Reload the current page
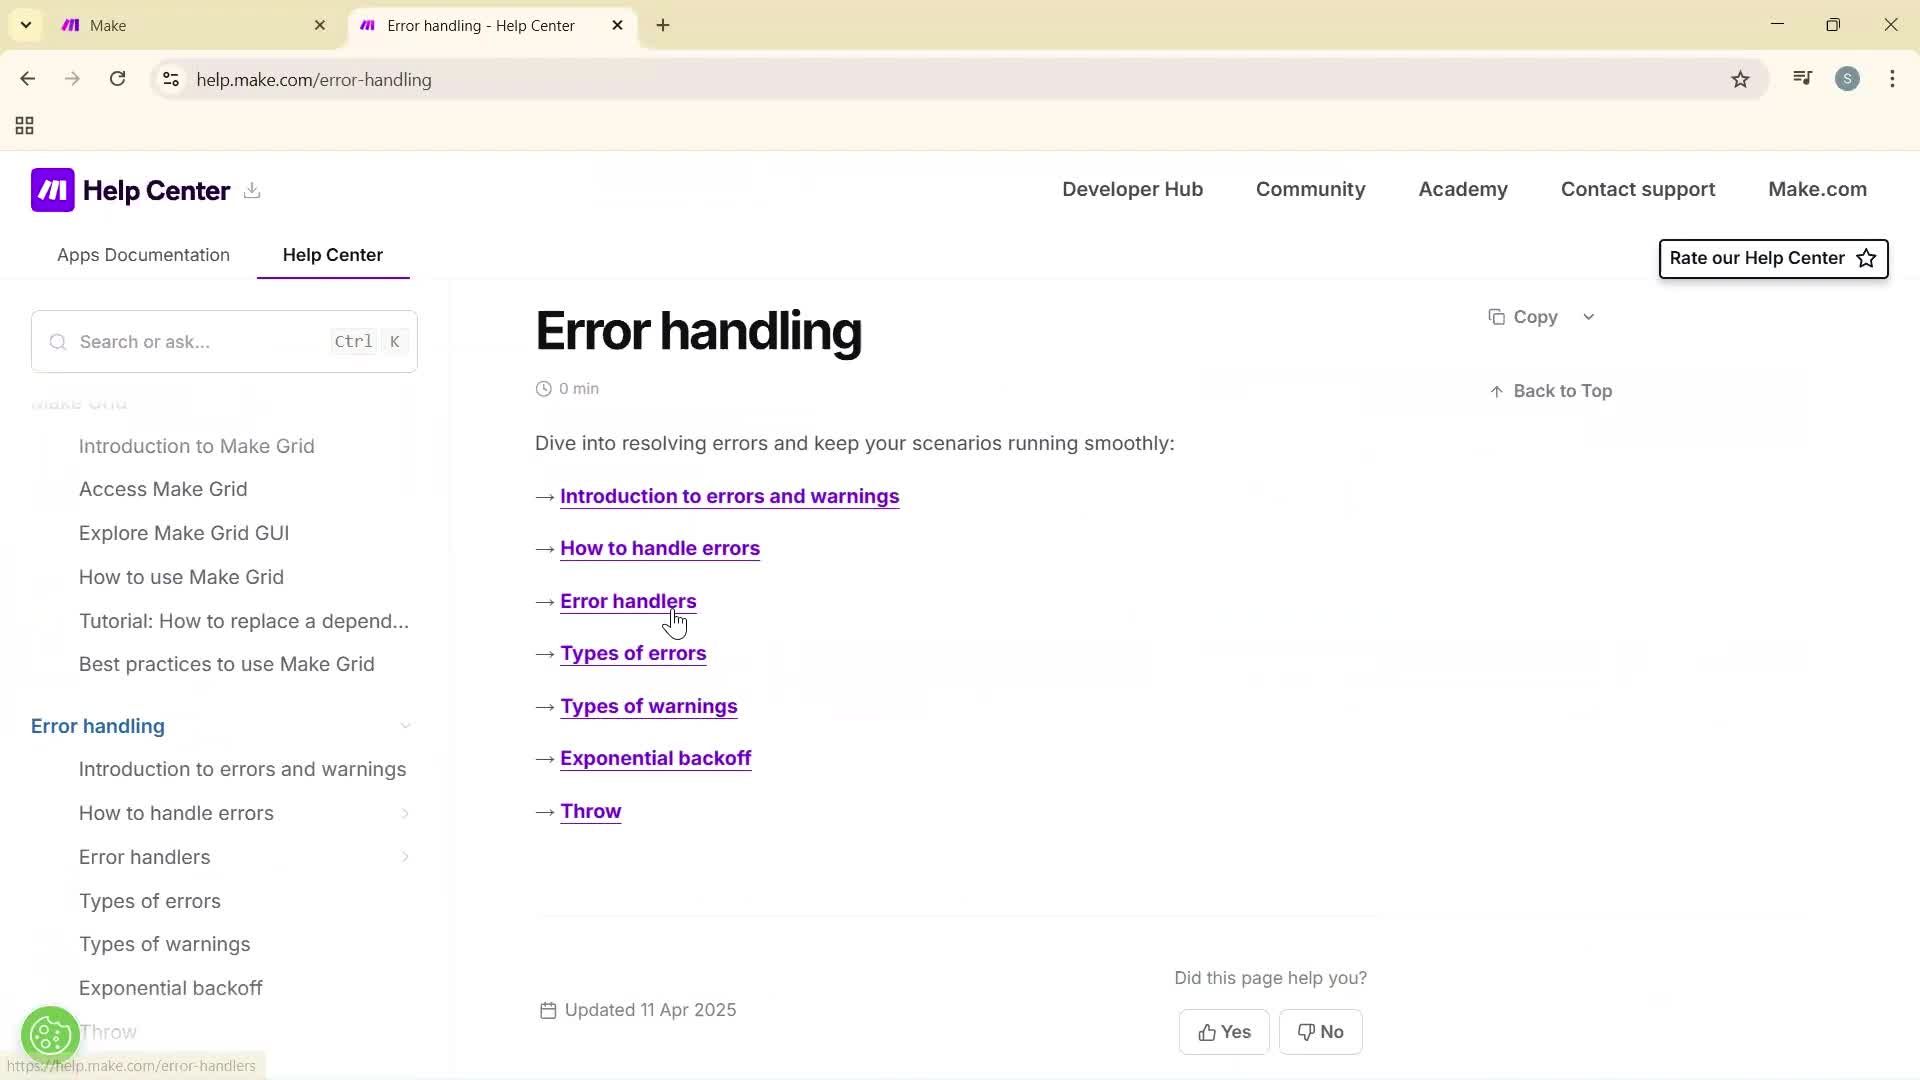1920x1080 pixels. point(117,79)
